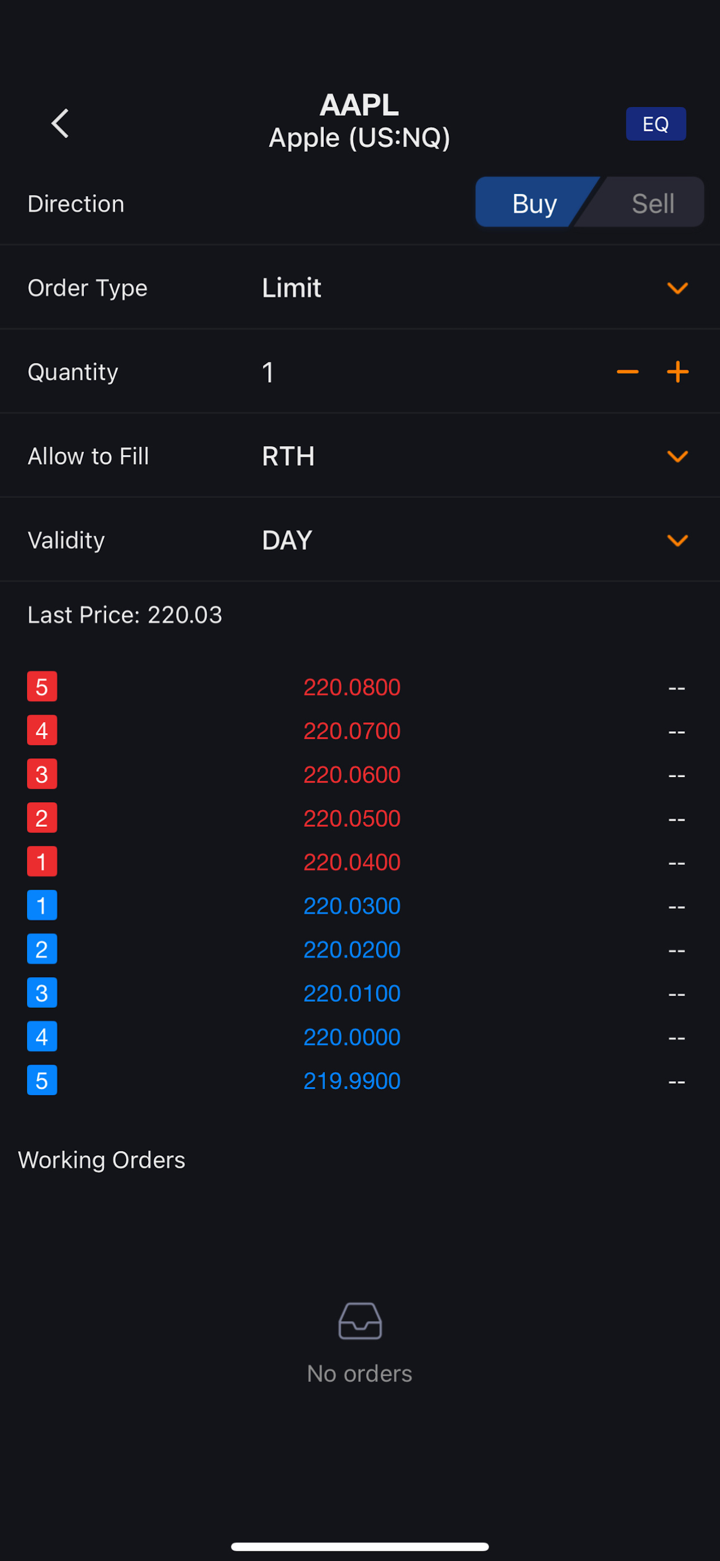Go back using the left arrow

point(60,124)
